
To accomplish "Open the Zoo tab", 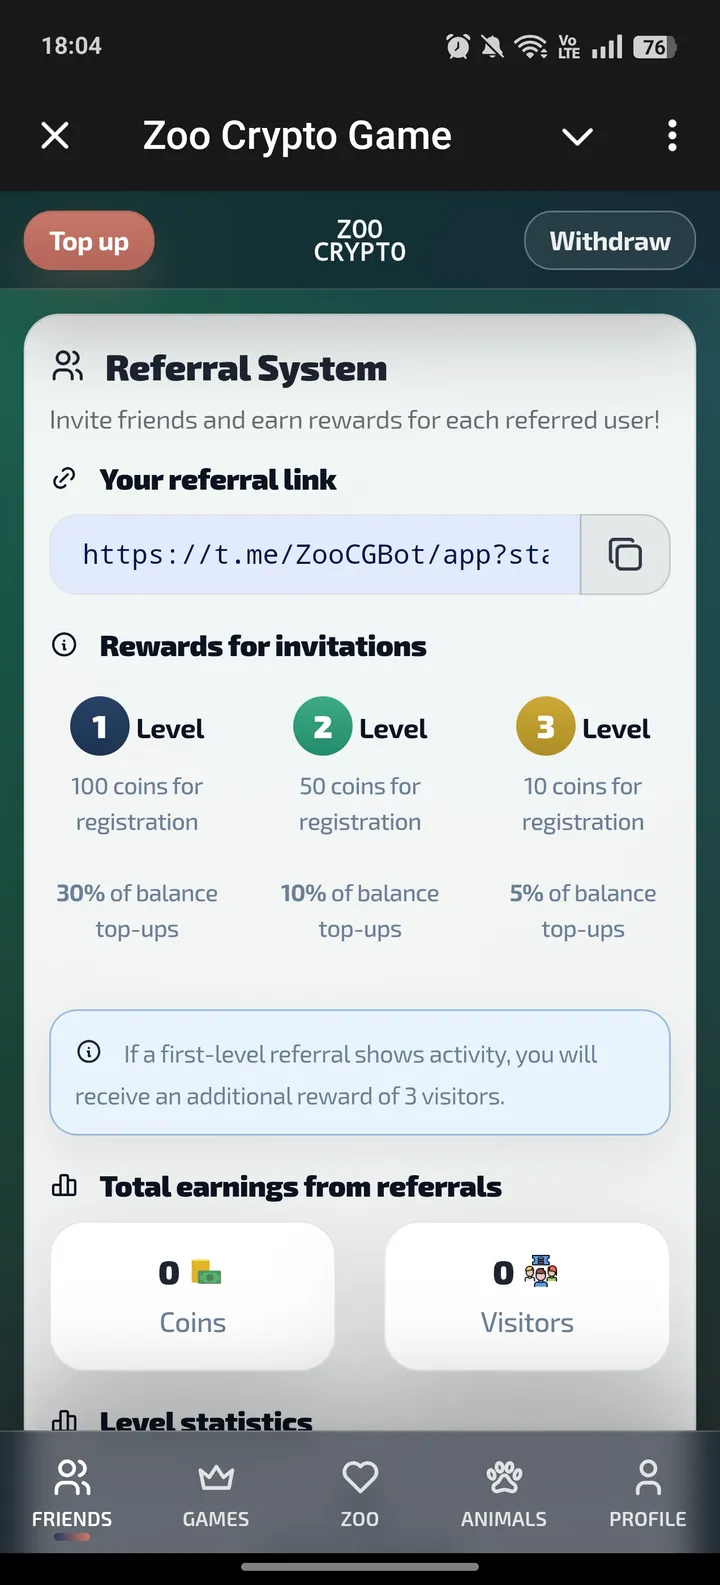I will [x=360, y=1494].
